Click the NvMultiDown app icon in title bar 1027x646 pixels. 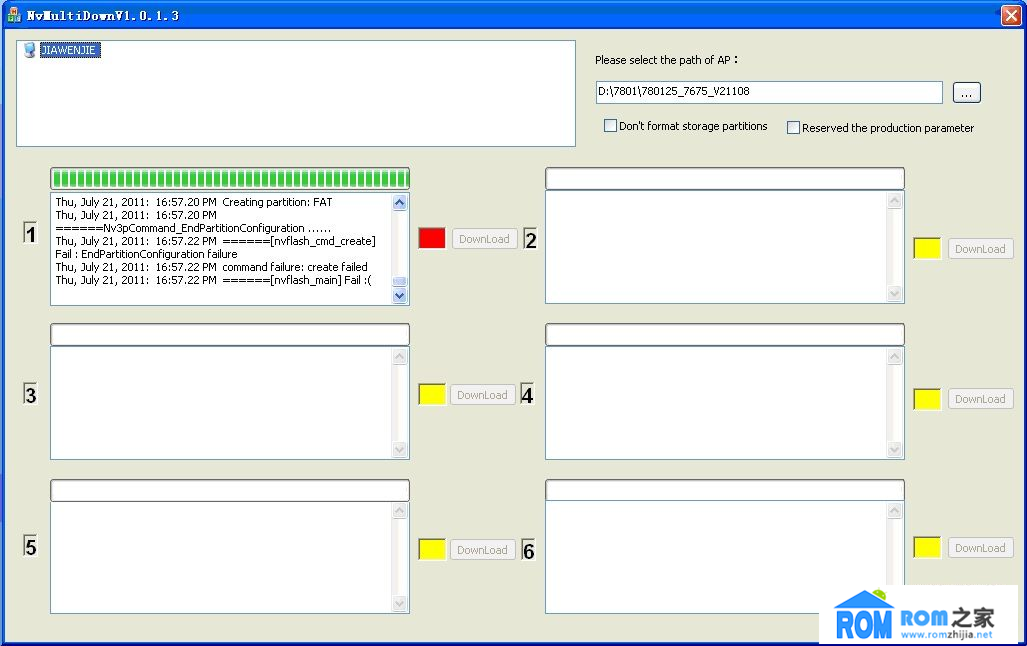click(x=14, y=14)
